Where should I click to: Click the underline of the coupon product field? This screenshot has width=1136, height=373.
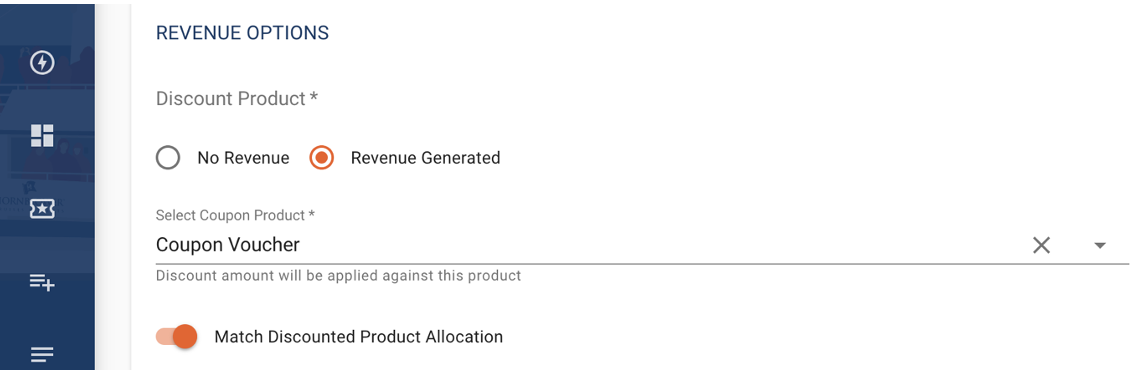tap(642, 264)
